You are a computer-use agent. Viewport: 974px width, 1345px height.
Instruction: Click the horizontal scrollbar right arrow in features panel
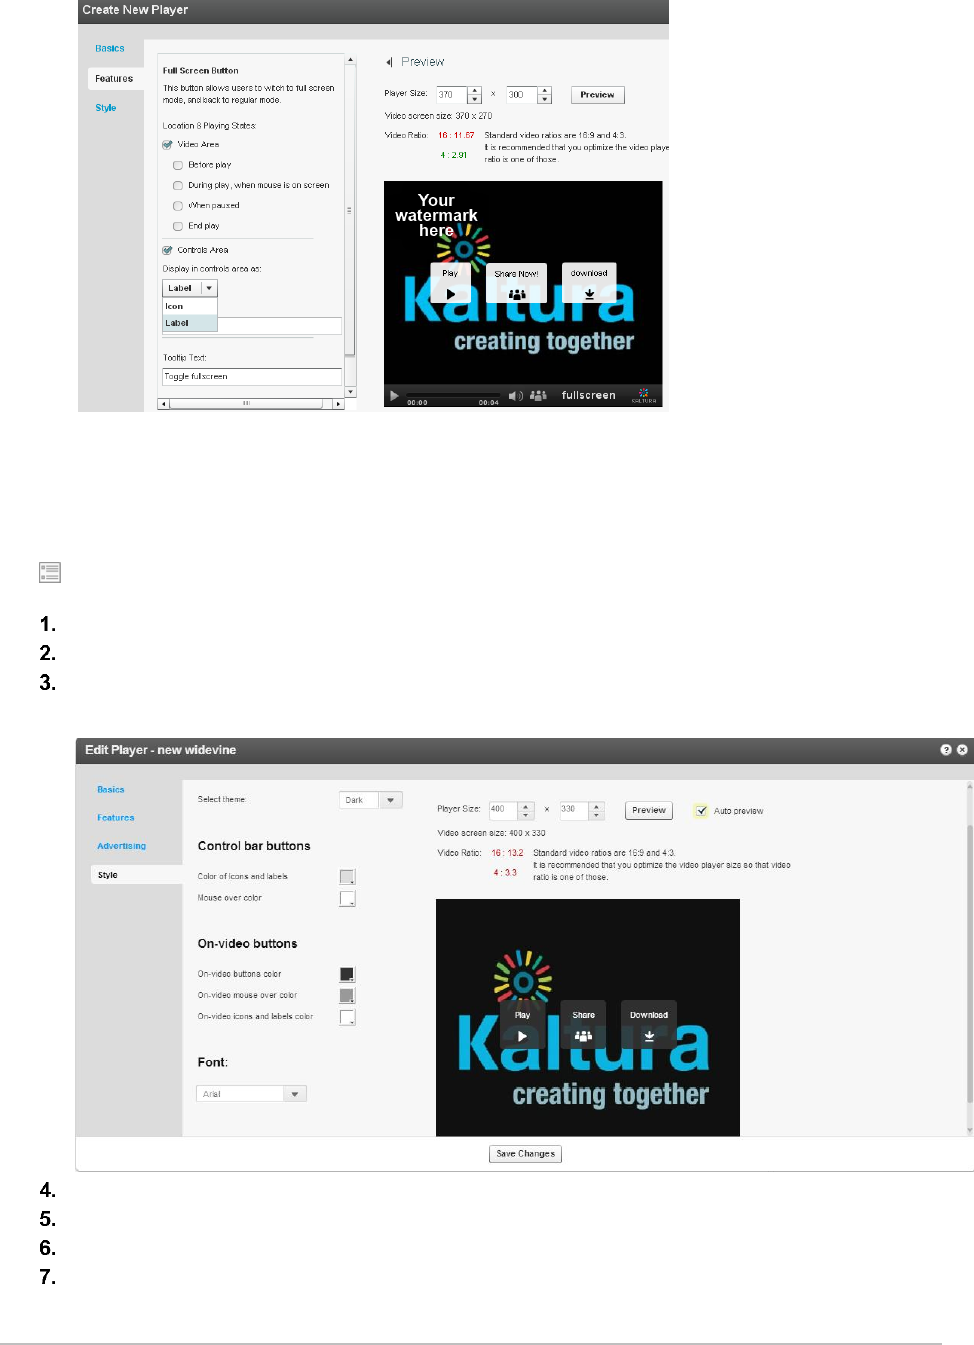[x=339, y=404]
